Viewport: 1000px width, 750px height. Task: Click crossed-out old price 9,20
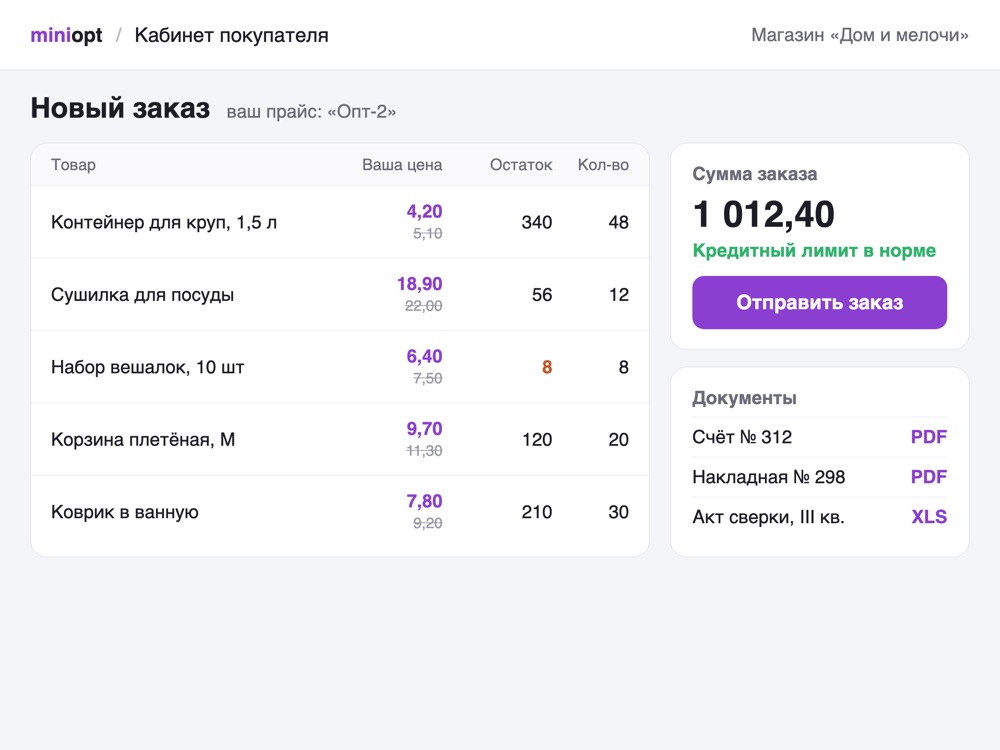(427, 523)
